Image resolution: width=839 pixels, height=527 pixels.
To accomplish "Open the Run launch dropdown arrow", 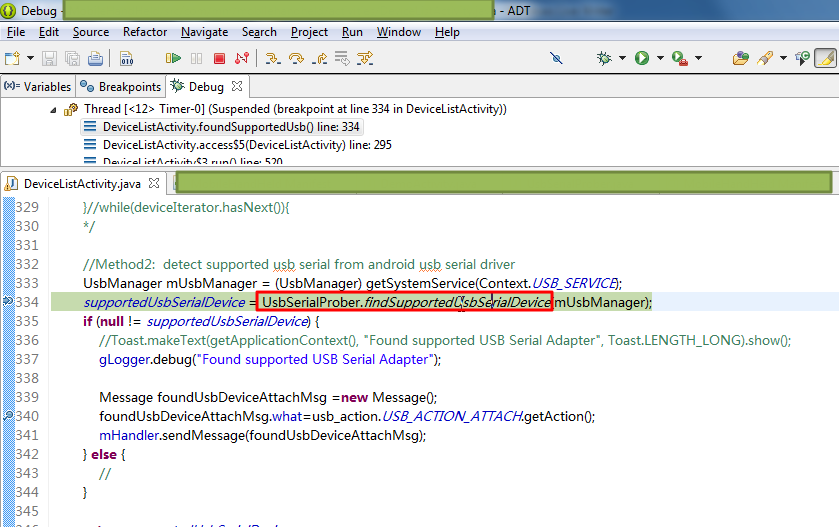I will (x=660, y=58).
